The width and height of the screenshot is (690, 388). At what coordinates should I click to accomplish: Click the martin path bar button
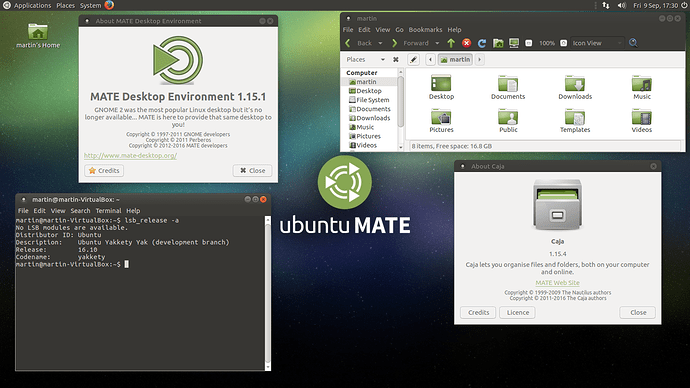[455, 59]
